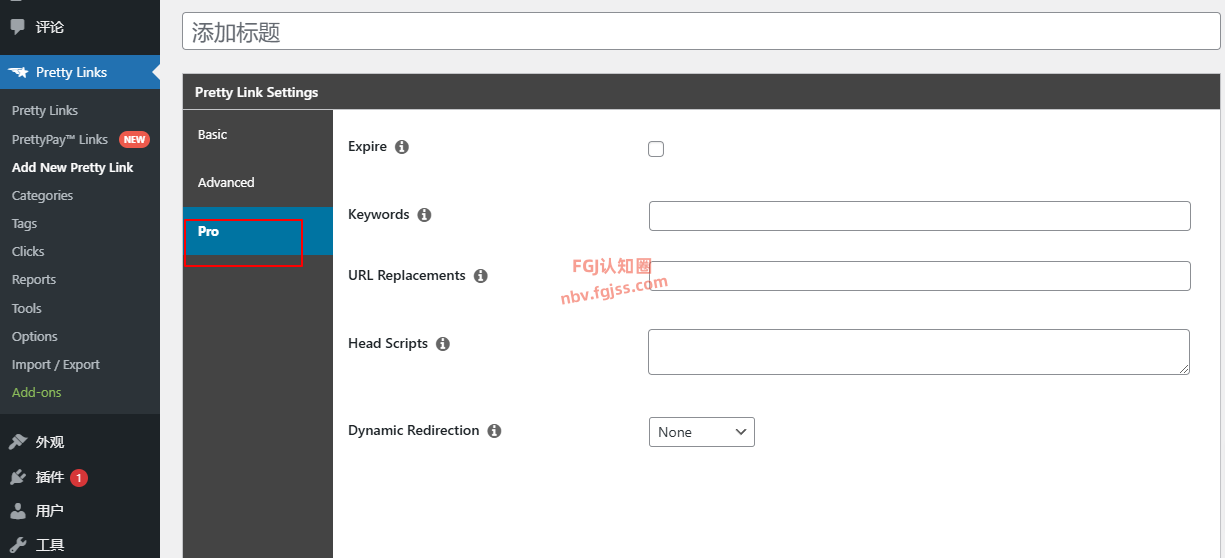Click the Head Scripts info icon
1225x558 pixels.
[x=443, y=344]
